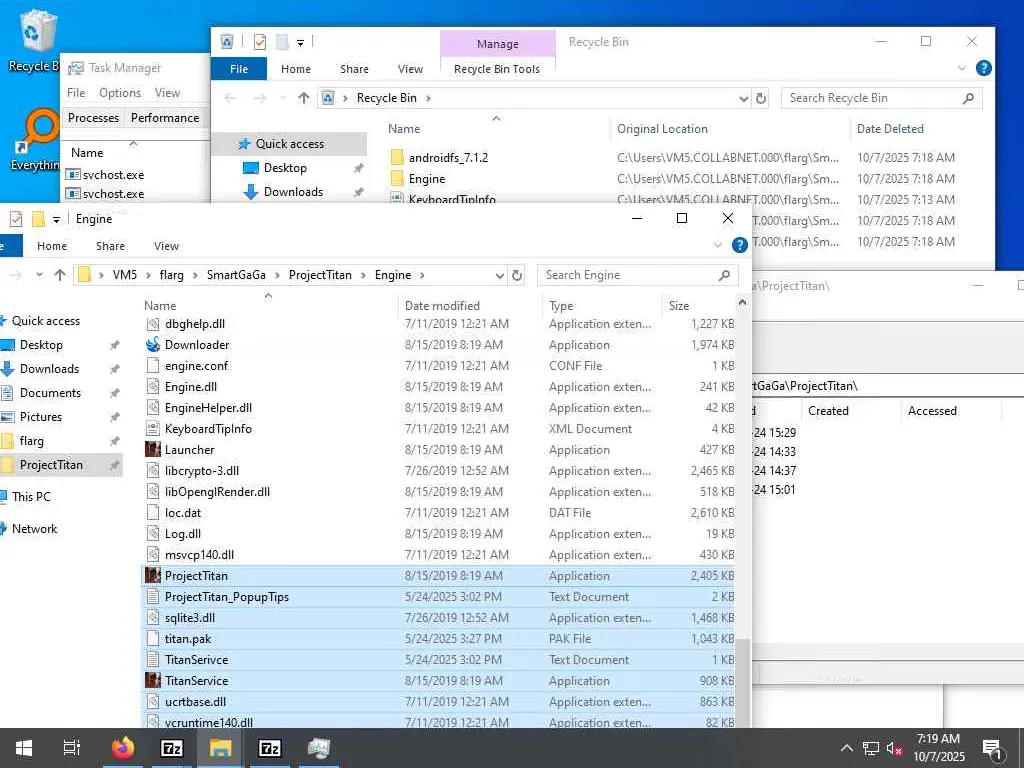Show hidden tray icons chevron
The image size is (1024, 768).
pyautogui.click(x=846, y=748)
